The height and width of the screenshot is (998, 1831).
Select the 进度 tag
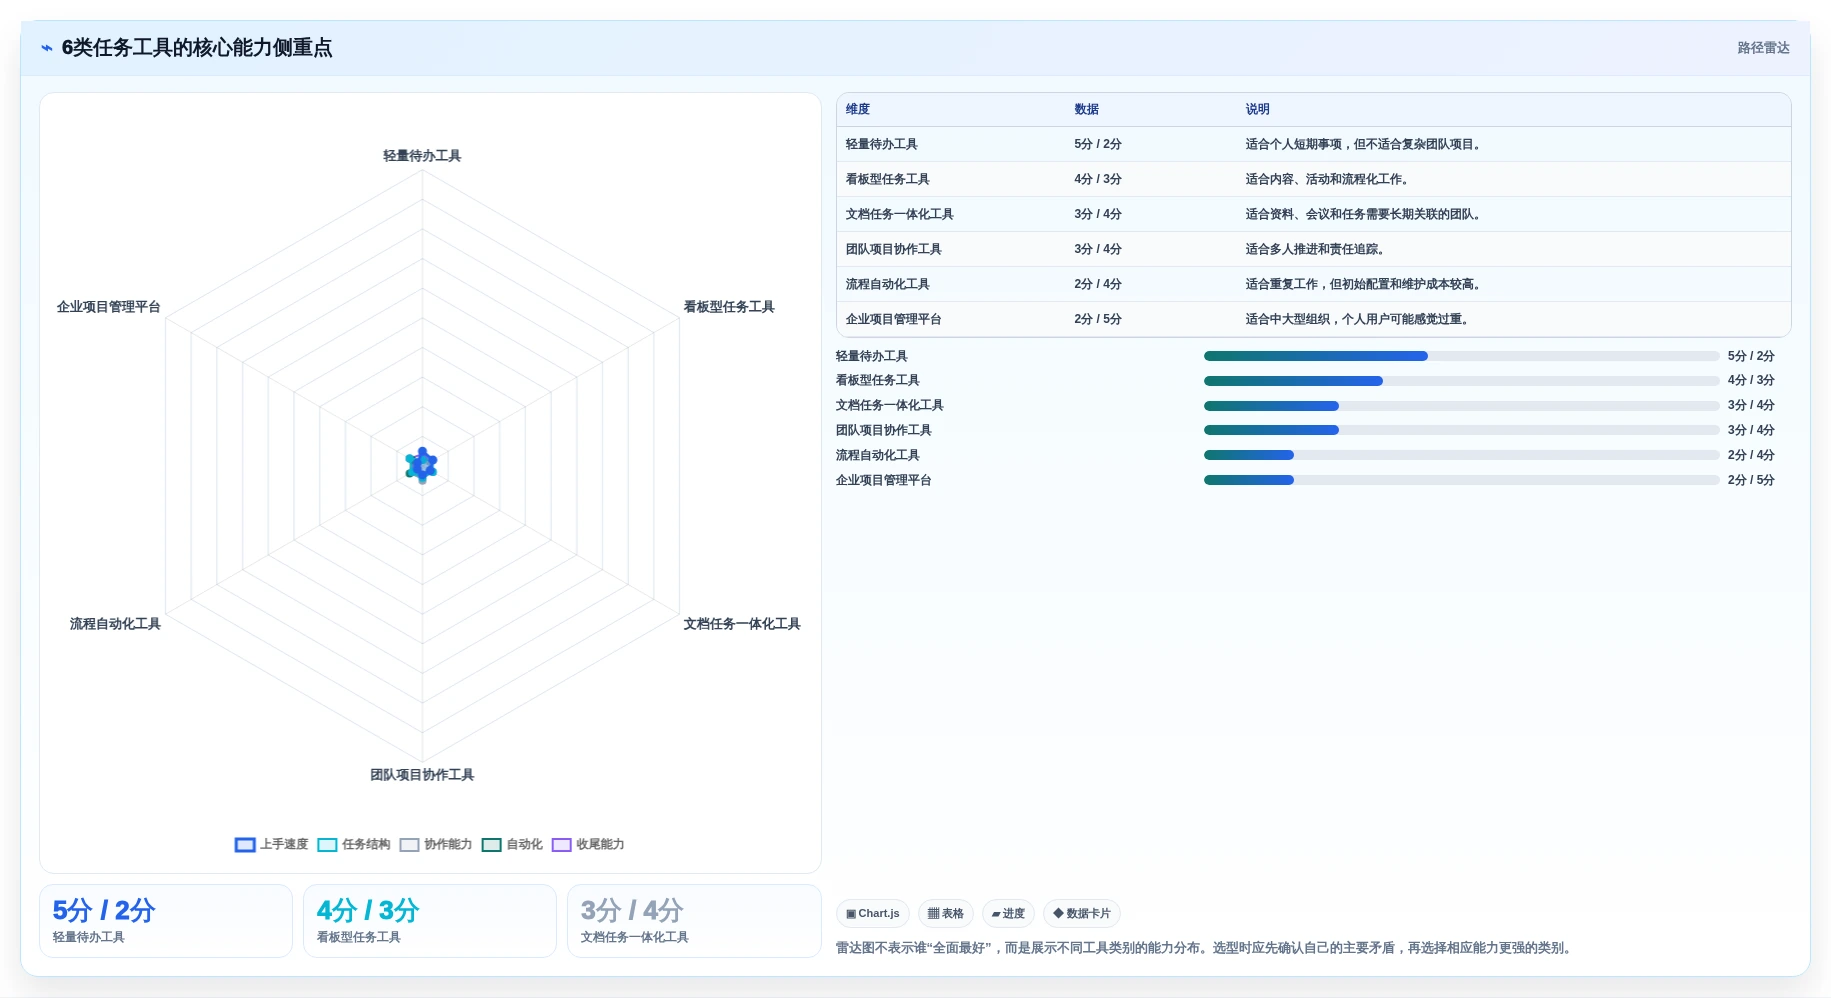pyautogui.click(x=1008, y=913)
